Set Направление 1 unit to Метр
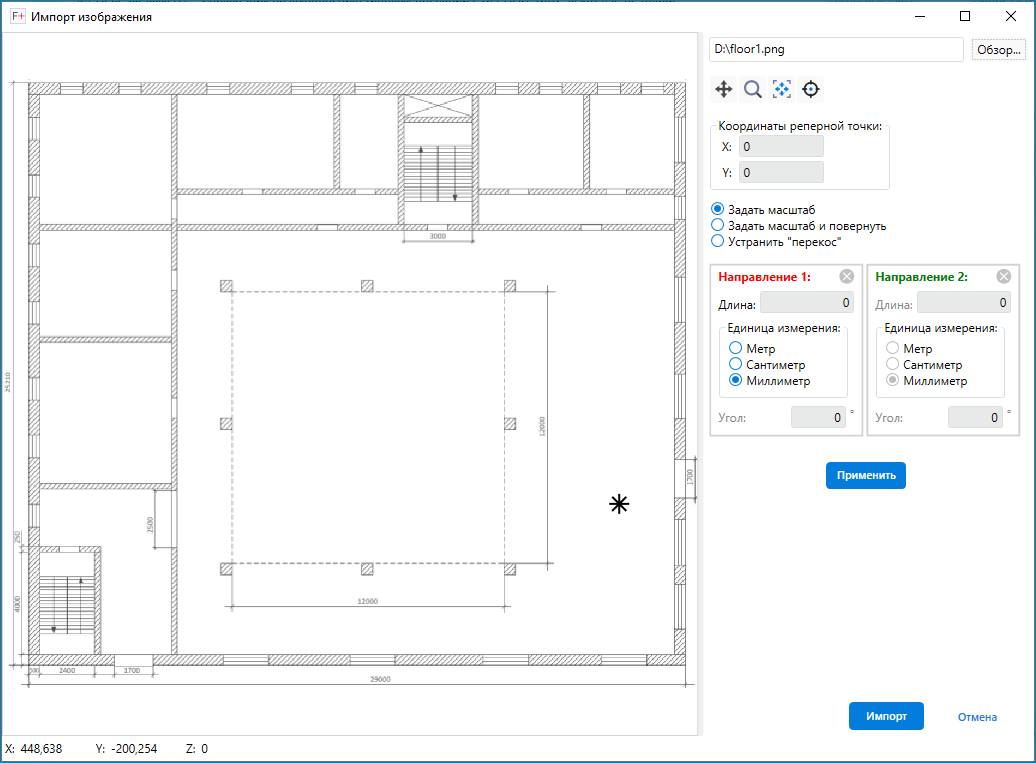The image size is (1036, 763). [x=752, y=348]
